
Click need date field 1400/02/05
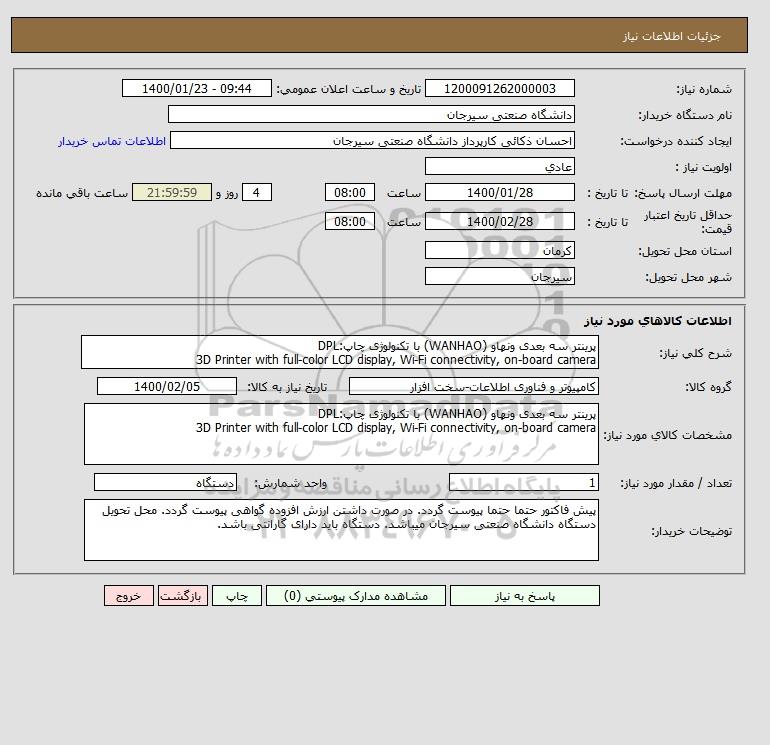coord(167,386)
